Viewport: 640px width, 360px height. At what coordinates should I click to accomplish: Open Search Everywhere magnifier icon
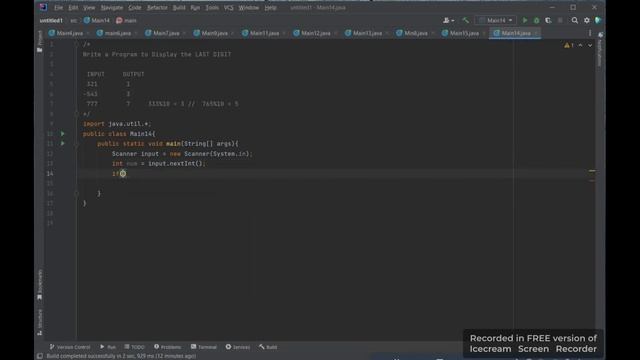[x=575, y=20]
